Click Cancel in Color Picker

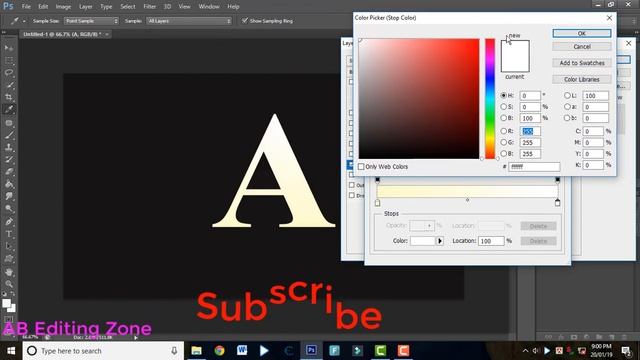click(x=582, y=47)
